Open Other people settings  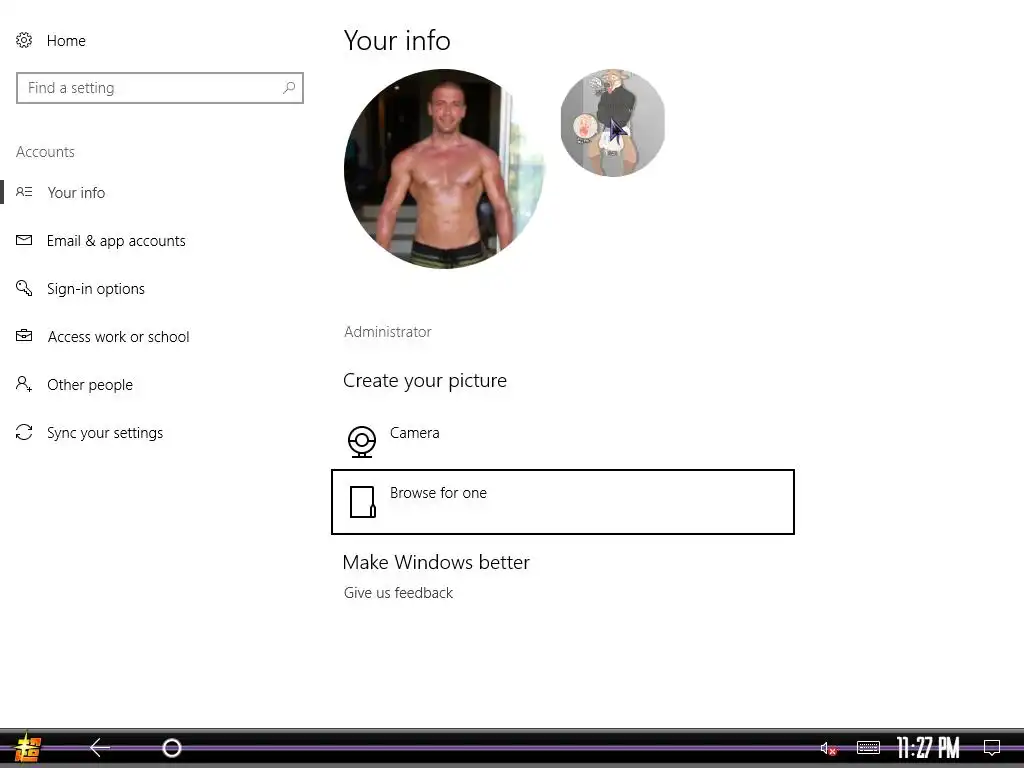tap(90, 385)
